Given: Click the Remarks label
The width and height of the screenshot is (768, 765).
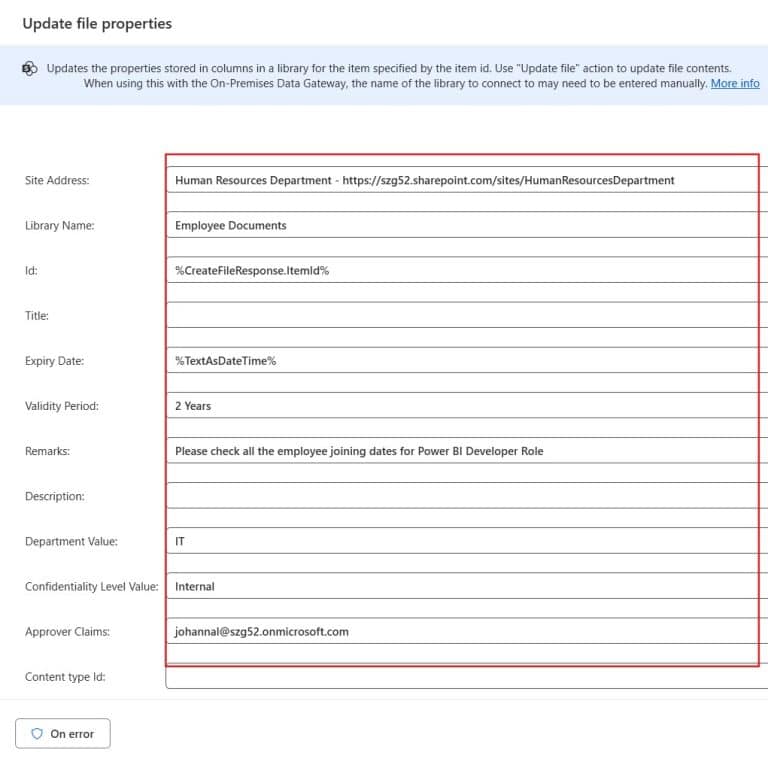Looking at the screenshot, I should 47,451.
